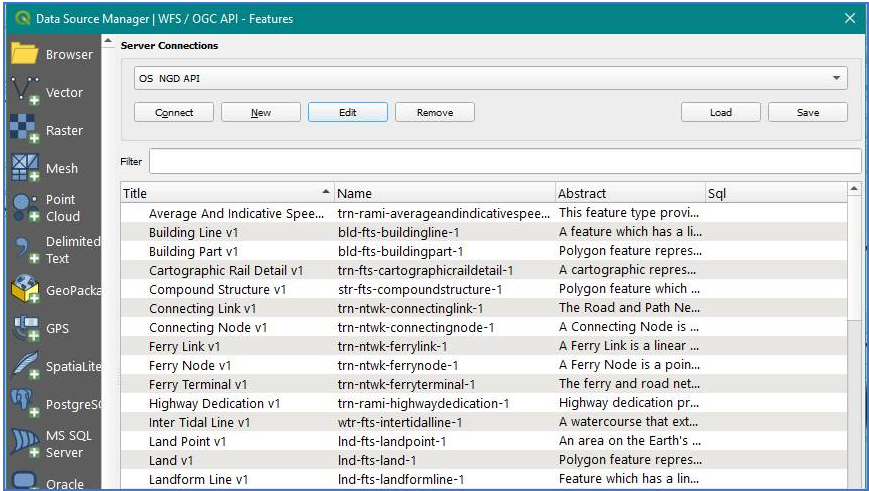
Task: Select the GPS source icon
Action: [x=25, y=328]
